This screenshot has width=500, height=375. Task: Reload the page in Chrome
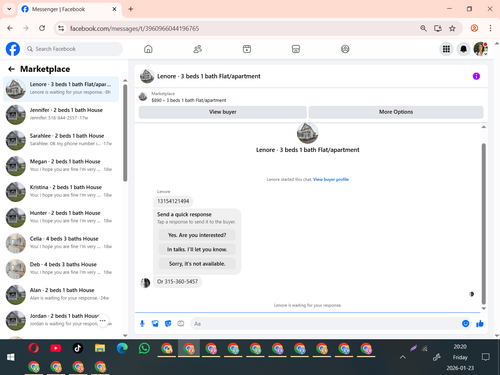(42, 28)
